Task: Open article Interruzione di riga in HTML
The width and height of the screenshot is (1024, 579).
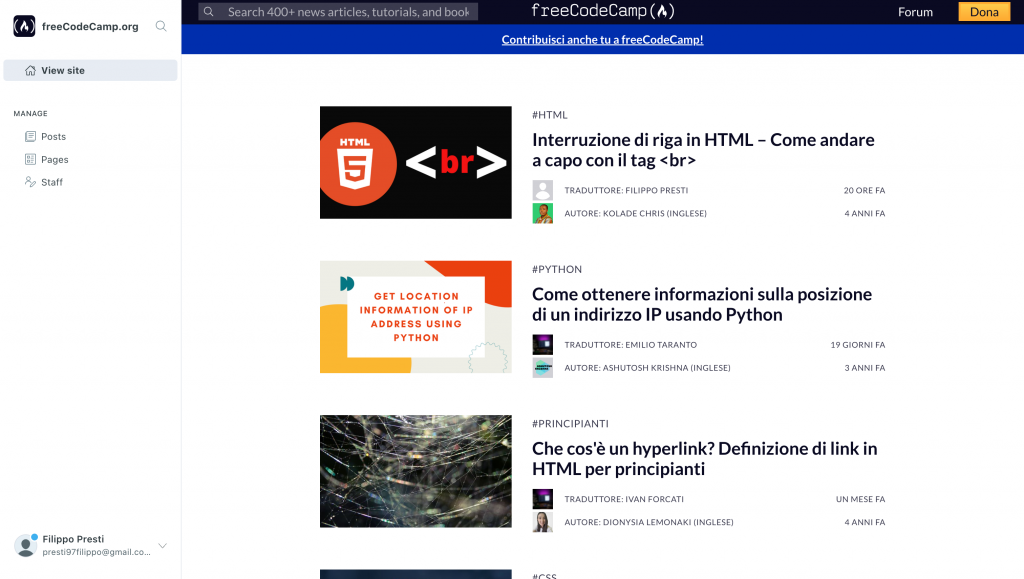Action: (703, 150)
